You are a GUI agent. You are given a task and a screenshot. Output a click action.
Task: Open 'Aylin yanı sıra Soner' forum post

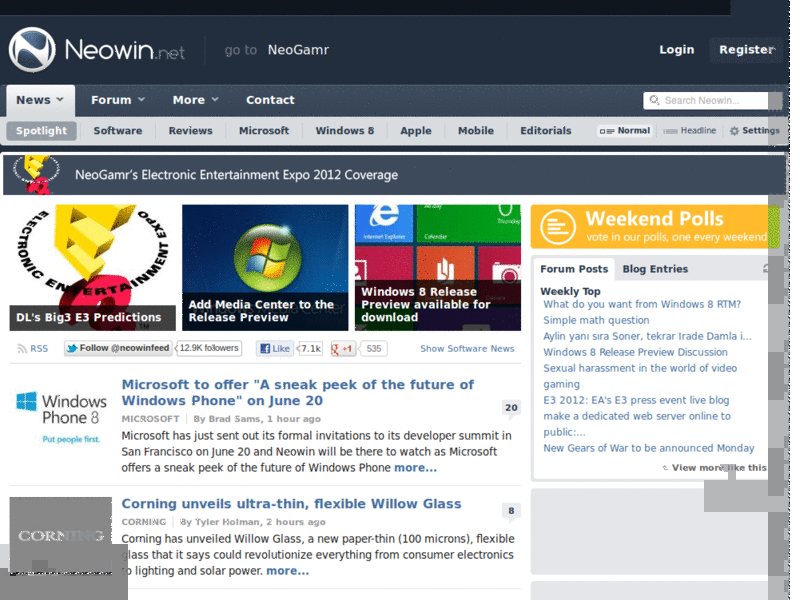pyautogui.click(x=647, y=336)
